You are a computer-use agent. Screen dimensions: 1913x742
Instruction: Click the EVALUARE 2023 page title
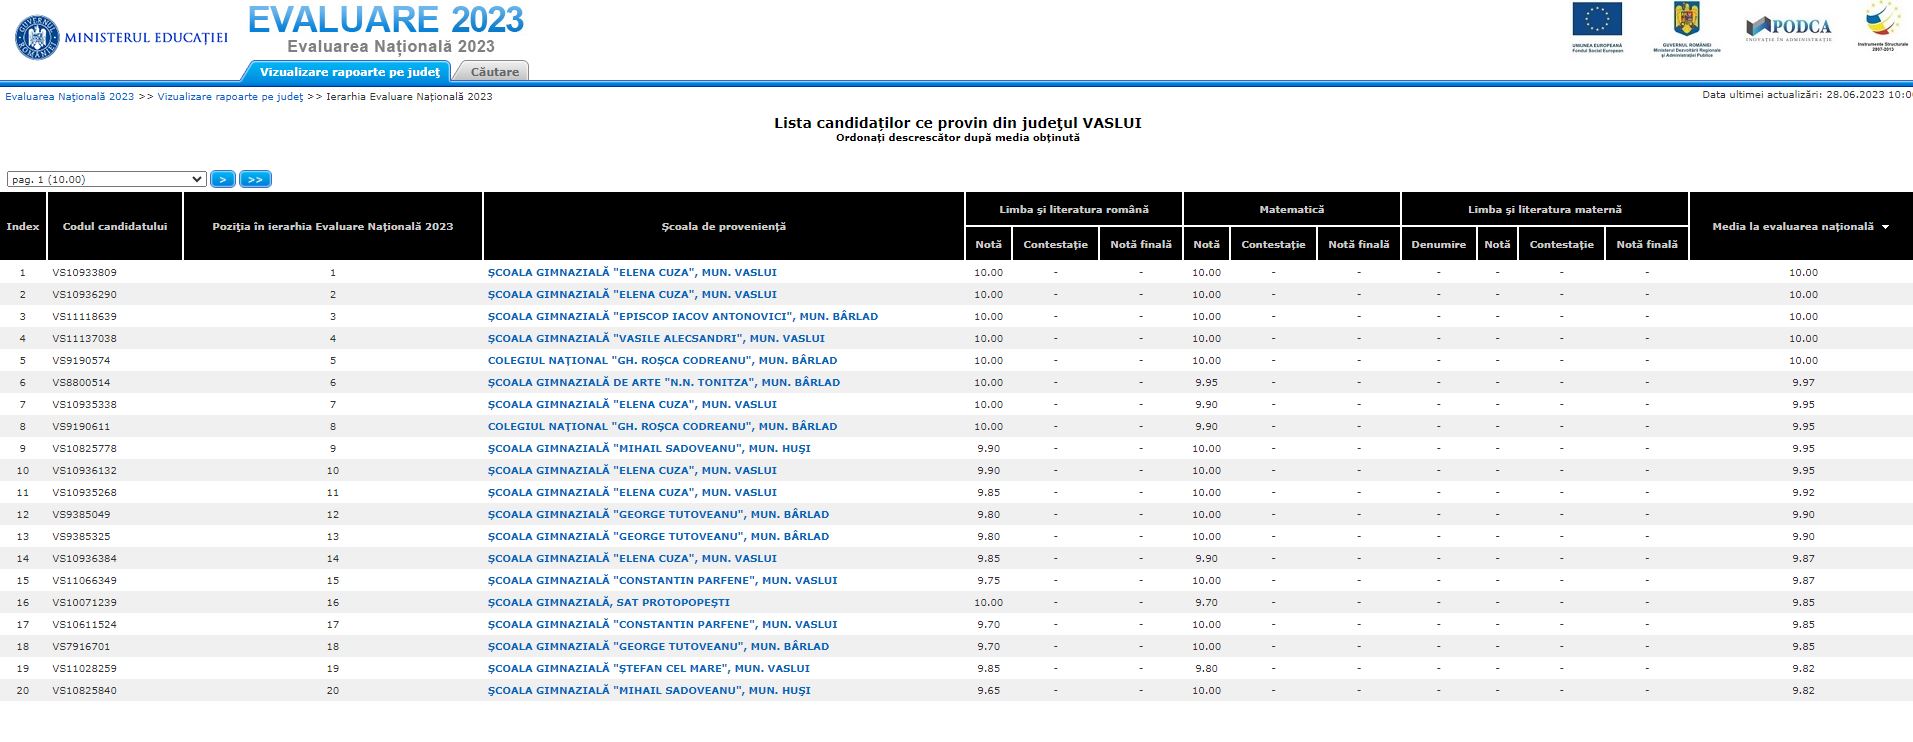coord(386,19)
